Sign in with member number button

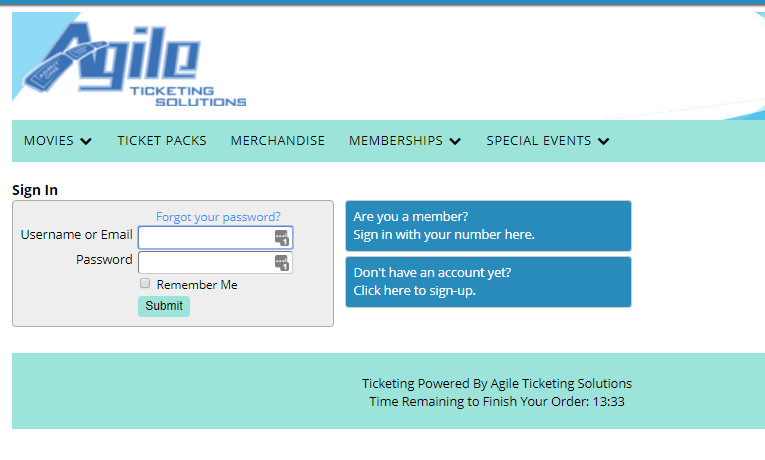(488, 226)
